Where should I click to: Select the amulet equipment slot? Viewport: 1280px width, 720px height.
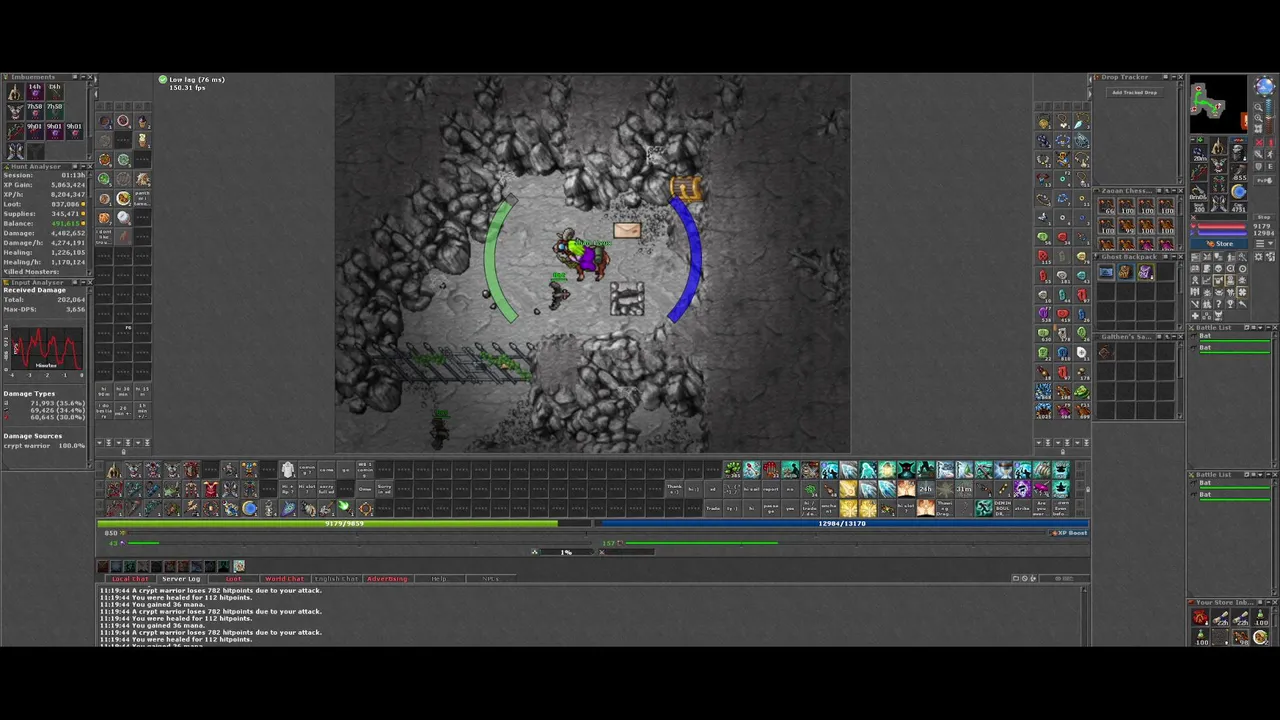pos(1198,152)
